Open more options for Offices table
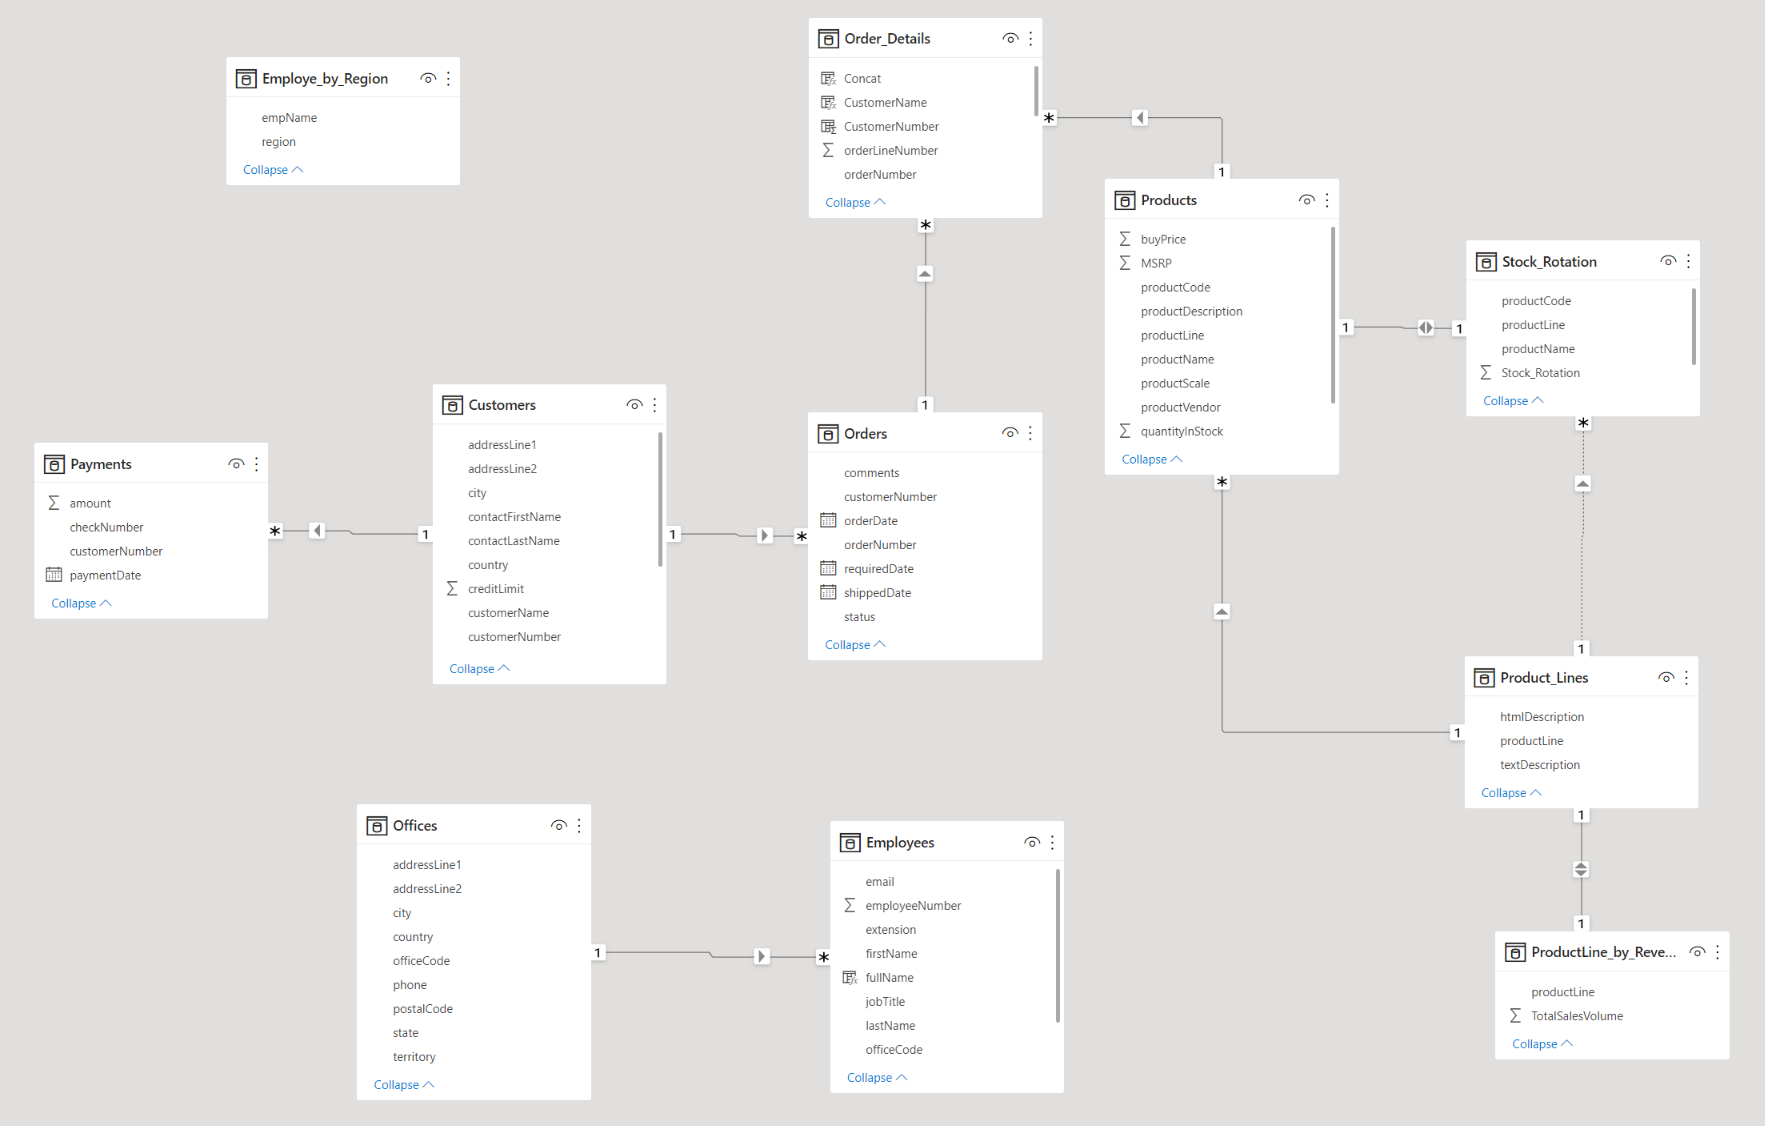 click(579, 825)
